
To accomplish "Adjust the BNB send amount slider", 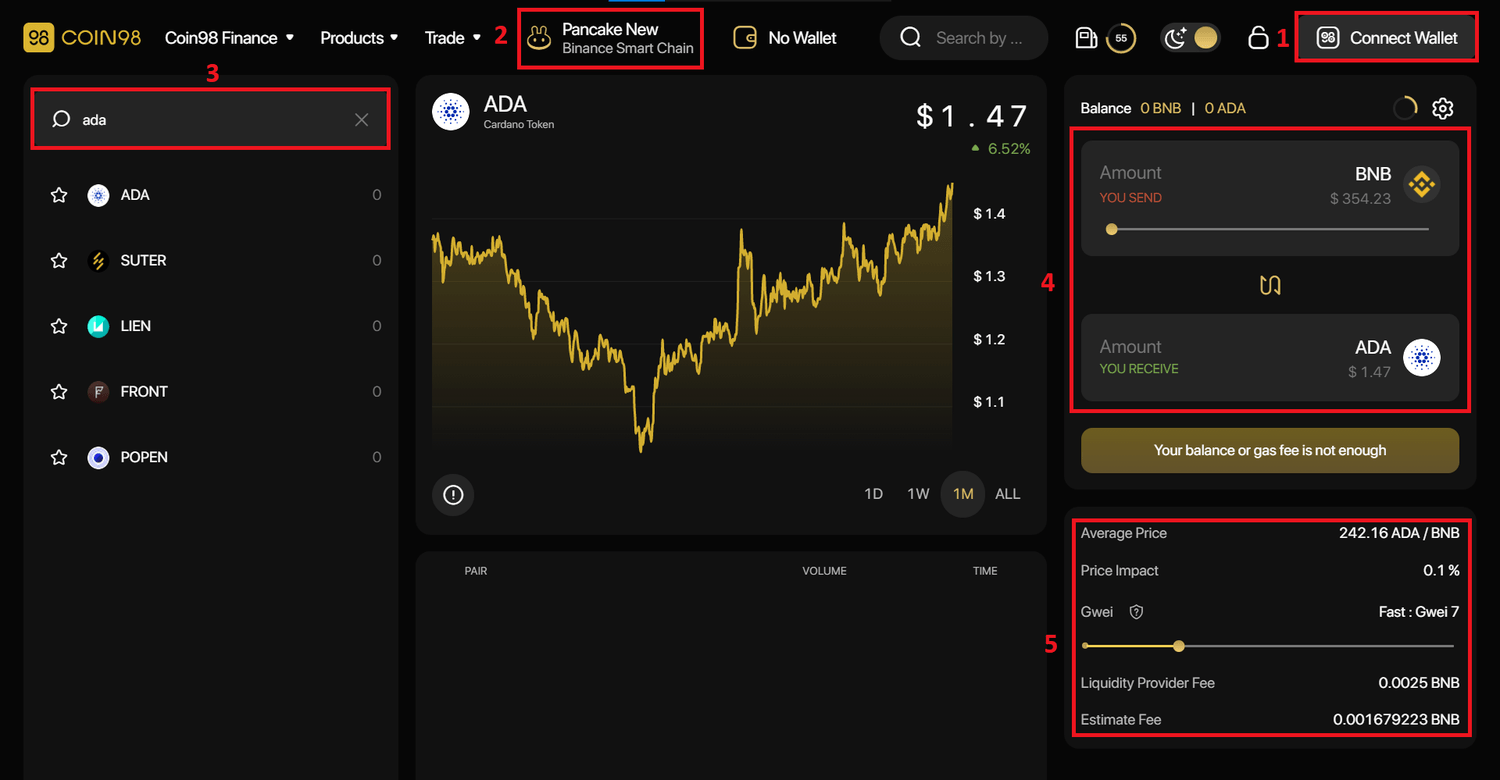I will point(1270,229).
